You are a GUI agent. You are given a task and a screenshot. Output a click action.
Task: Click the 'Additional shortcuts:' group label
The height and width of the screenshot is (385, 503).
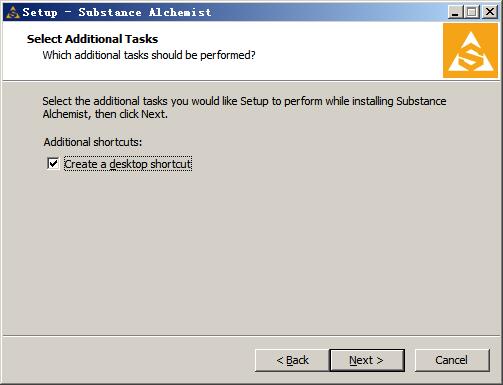point(93,142)
